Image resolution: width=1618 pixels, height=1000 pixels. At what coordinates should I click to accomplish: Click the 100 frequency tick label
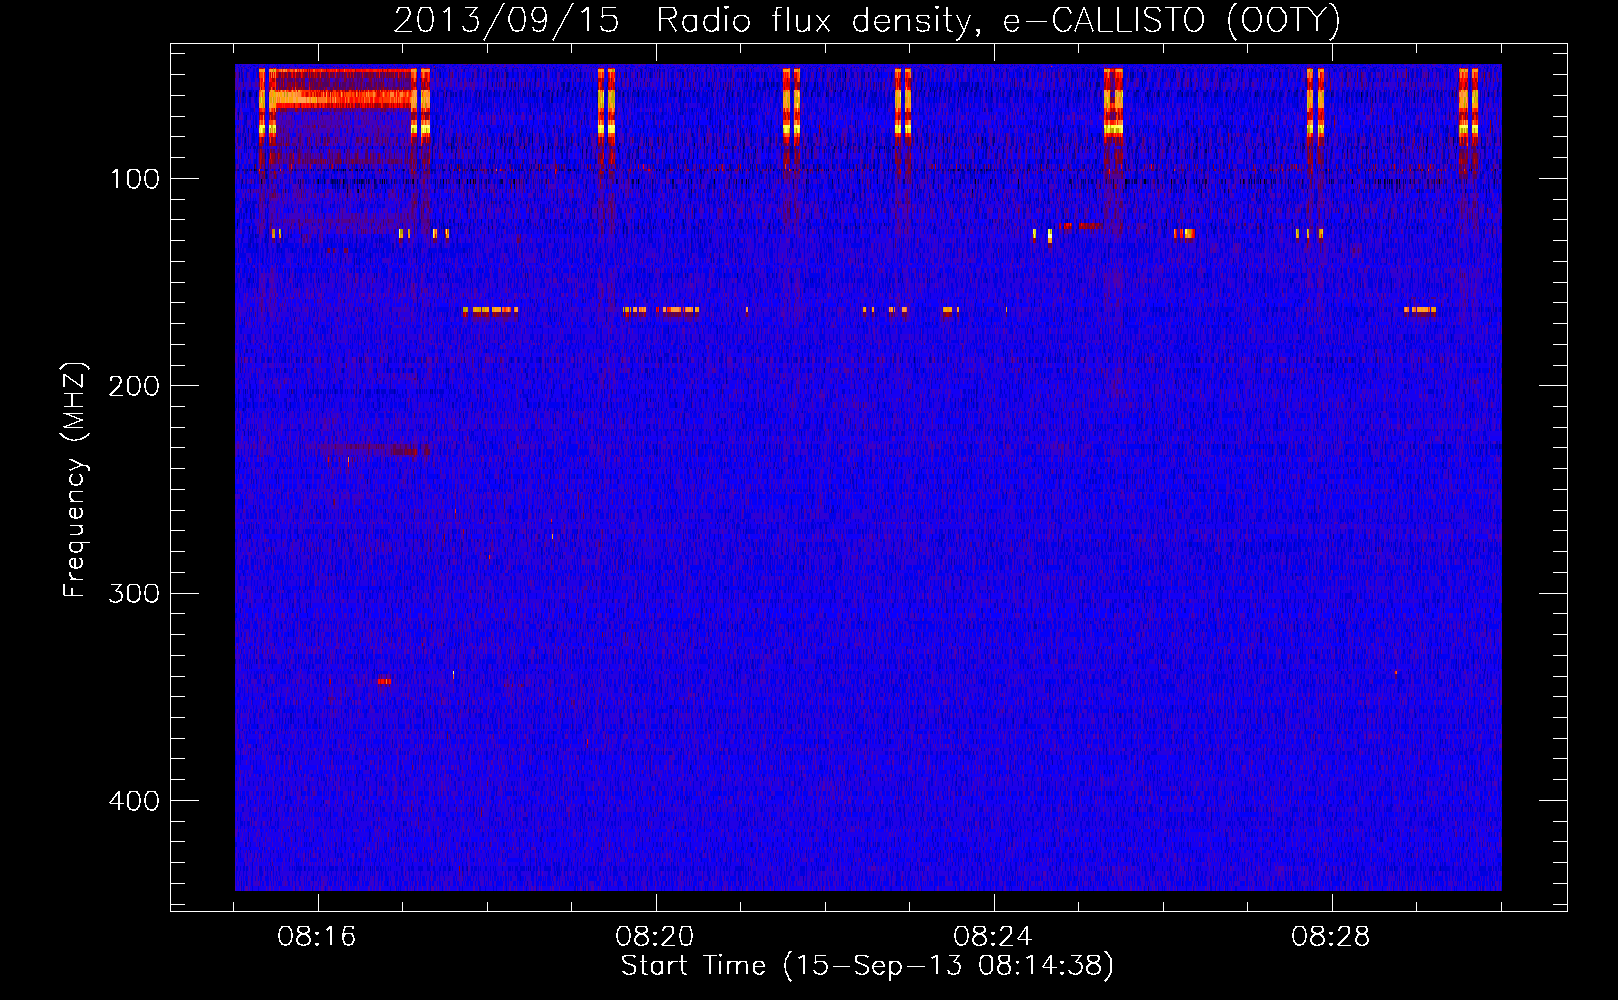click(135, 179)
